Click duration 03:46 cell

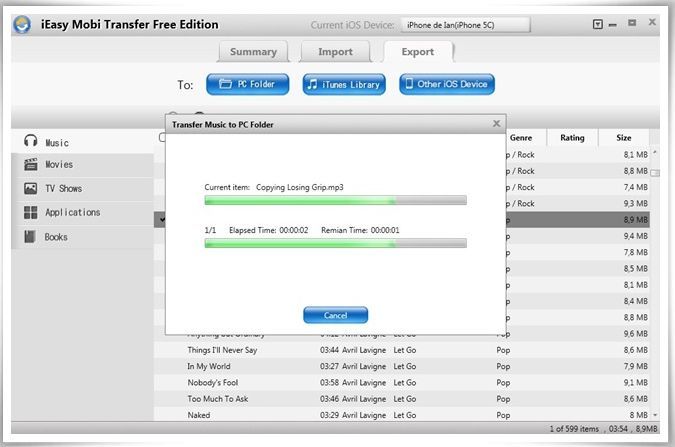tap(329, 399)
